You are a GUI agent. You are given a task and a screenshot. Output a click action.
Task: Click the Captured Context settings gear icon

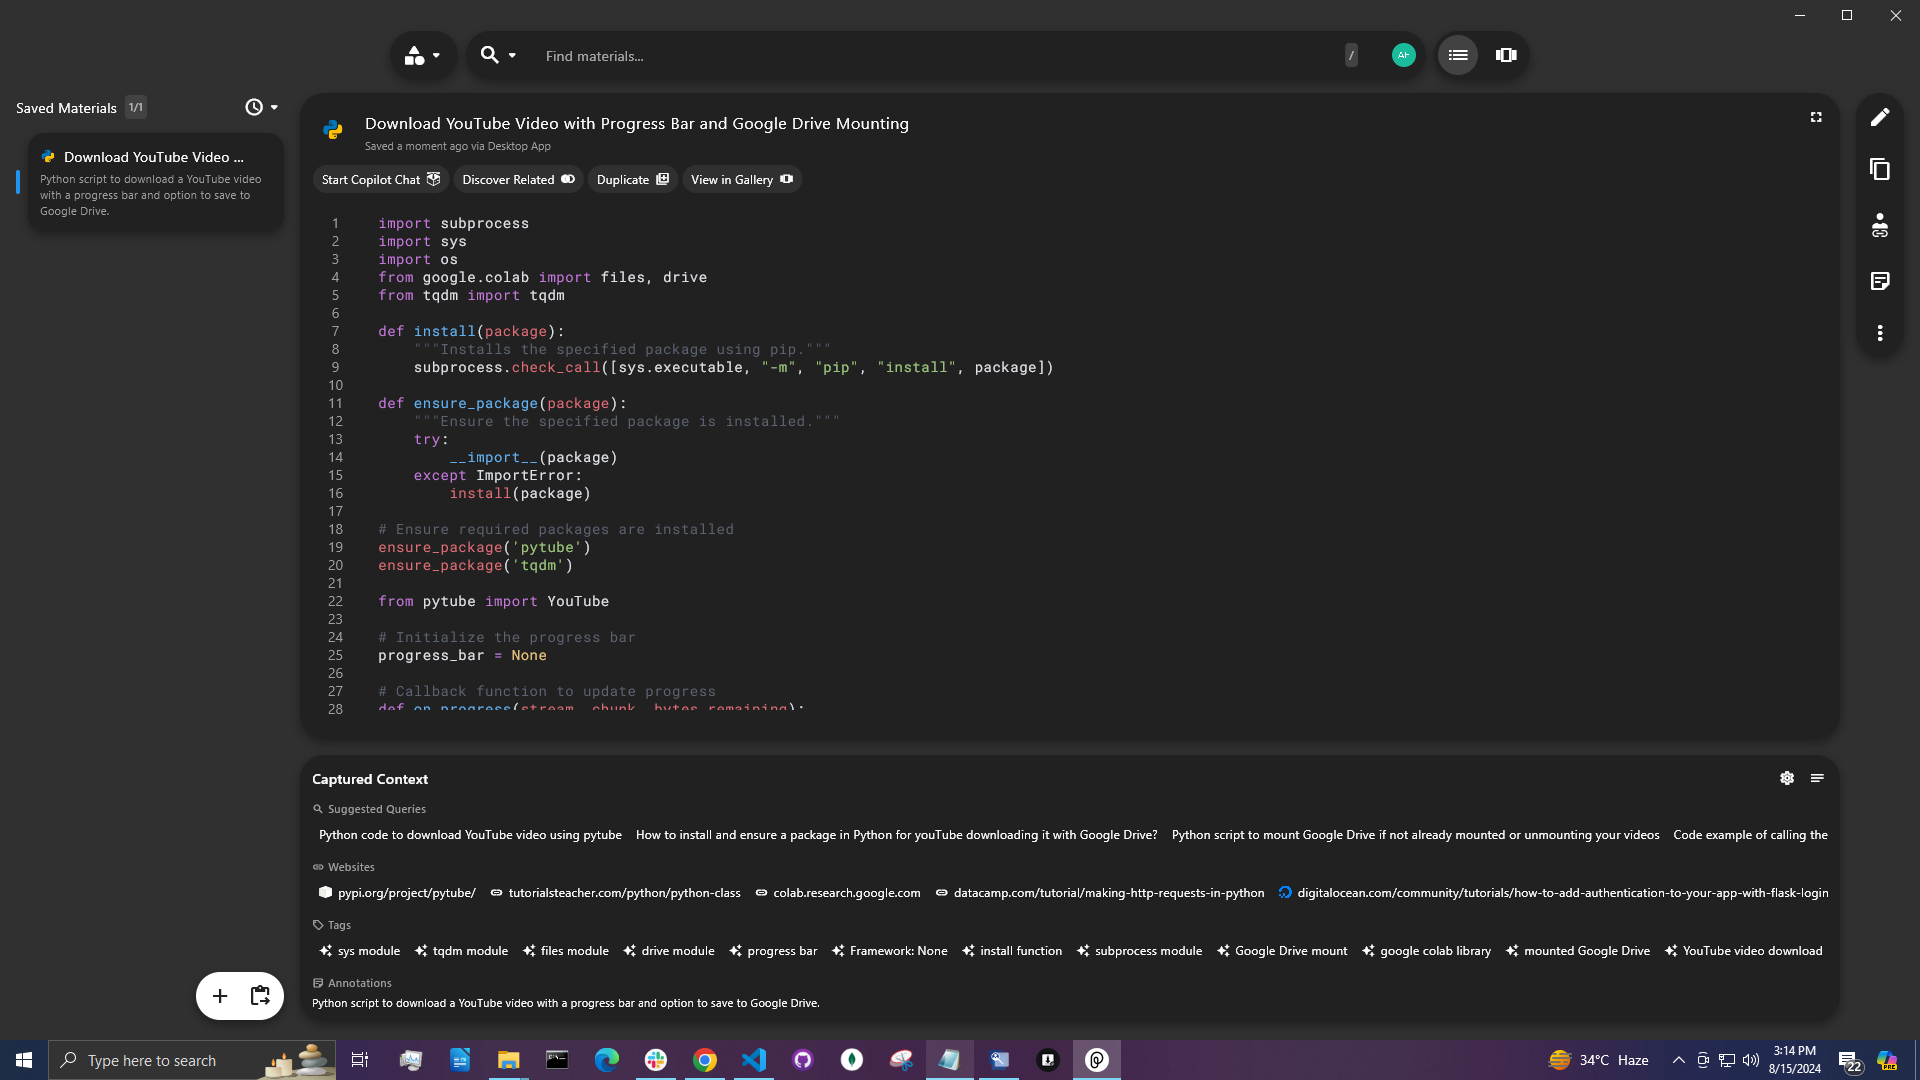[x=1787, y=778]
